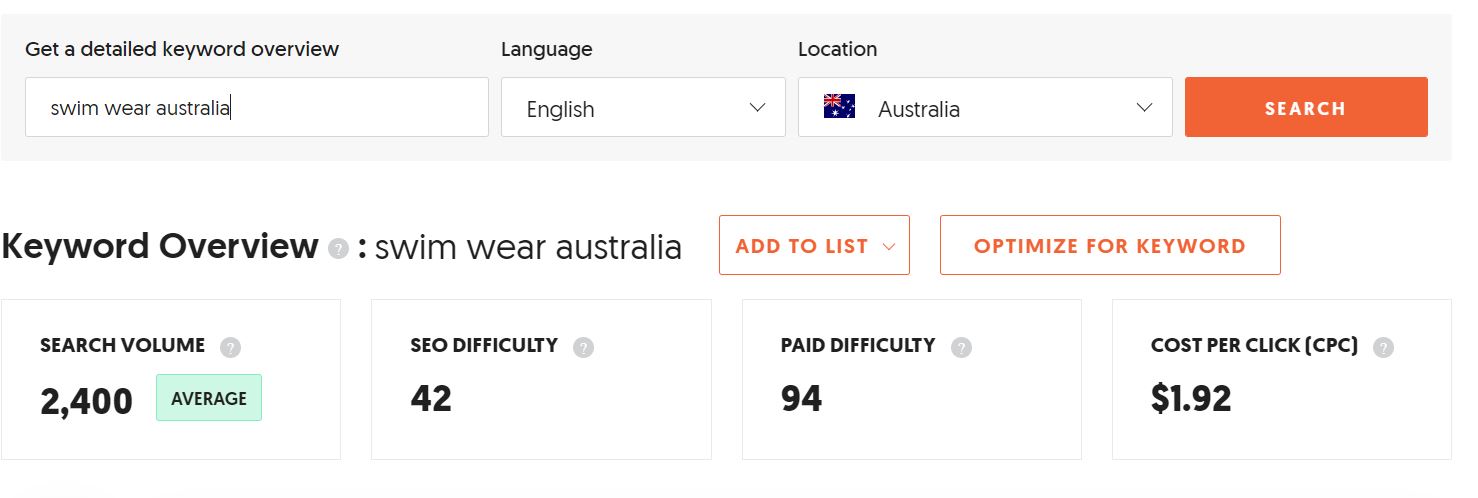
Task: Click the Australian flag icon in Location
Action: pyautogui.click(x=839, y=107)
